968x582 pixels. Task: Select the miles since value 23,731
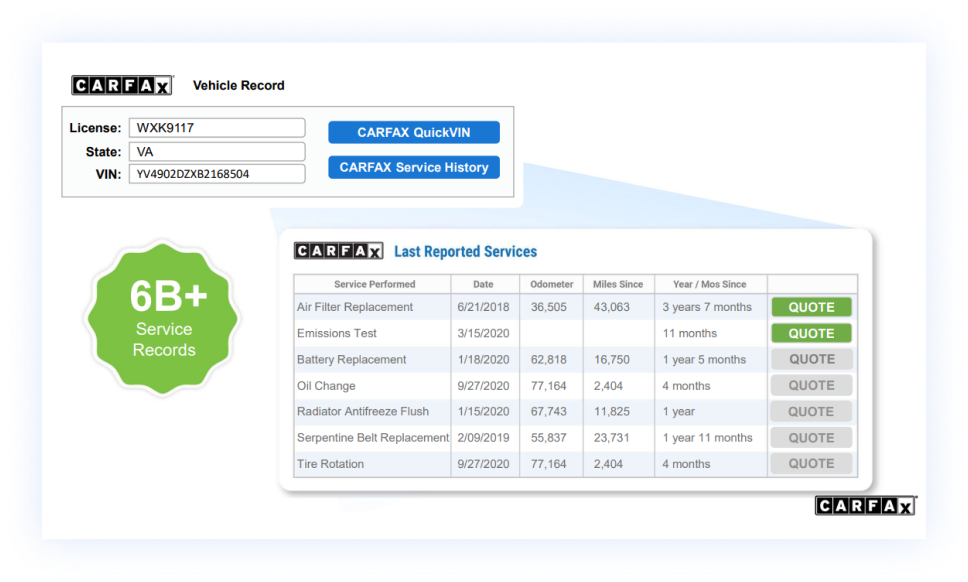point(612,438)
